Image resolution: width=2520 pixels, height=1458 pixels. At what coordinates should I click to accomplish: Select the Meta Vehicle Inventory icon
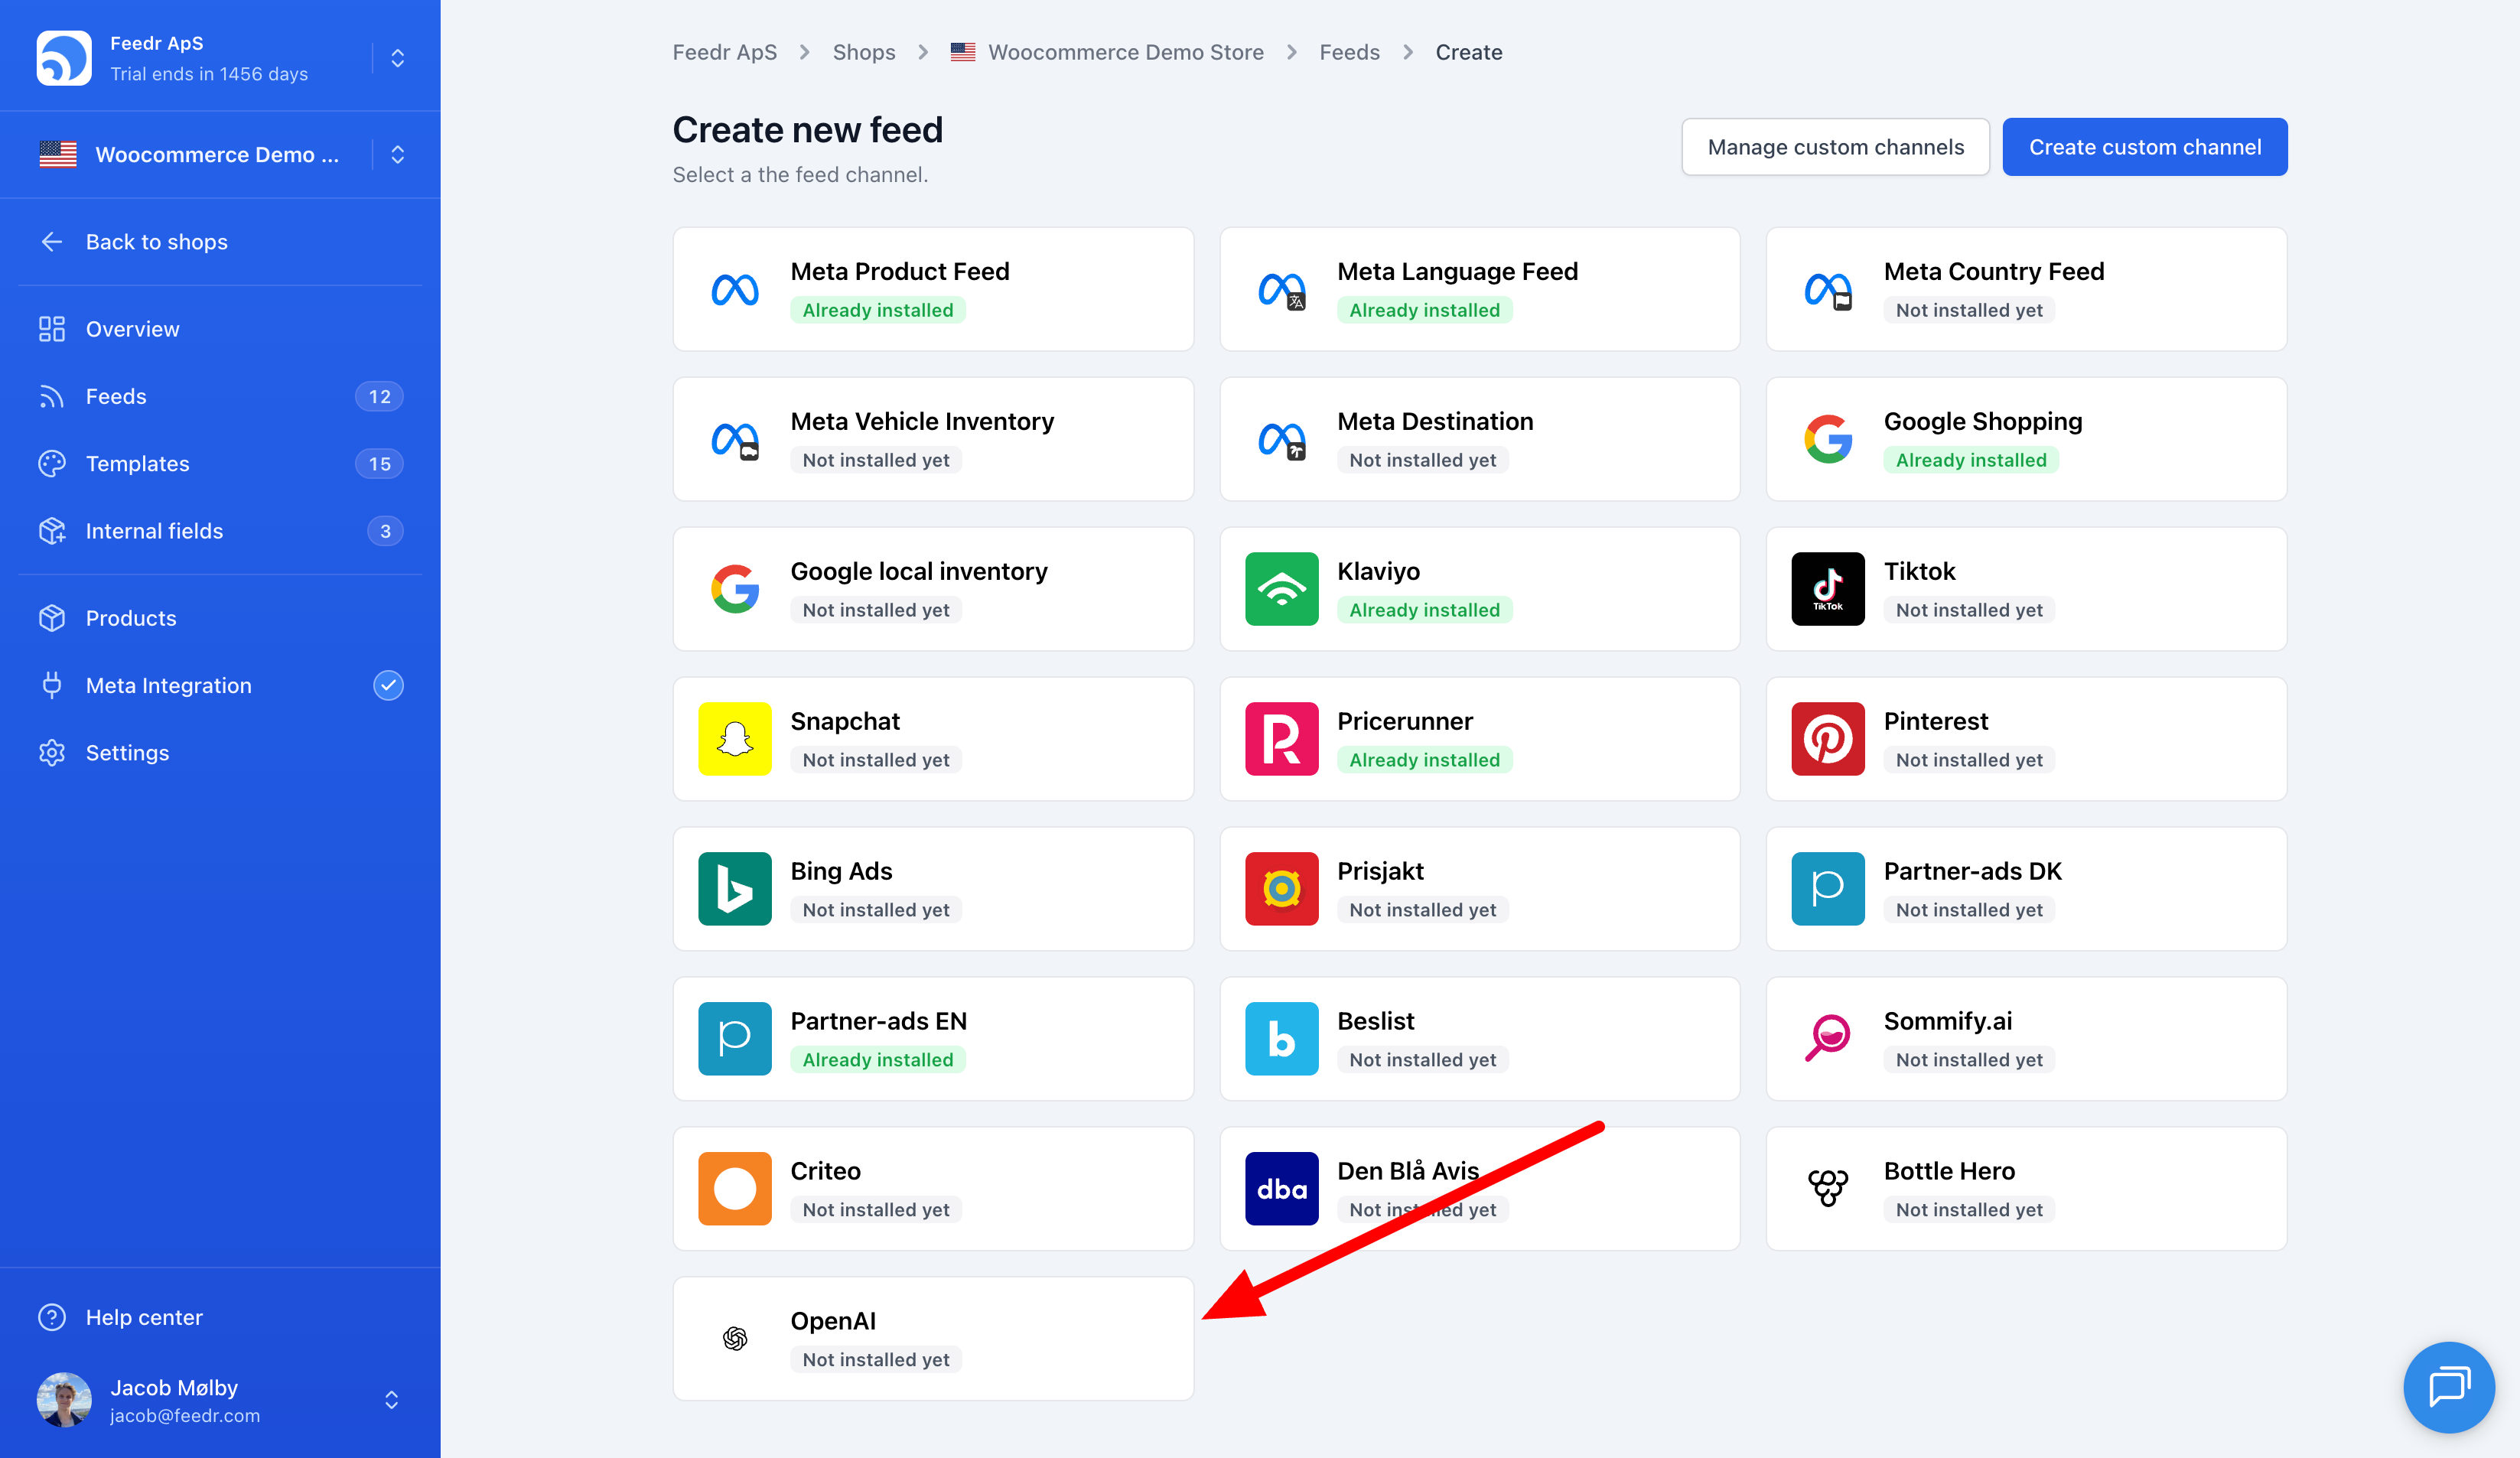734,440
